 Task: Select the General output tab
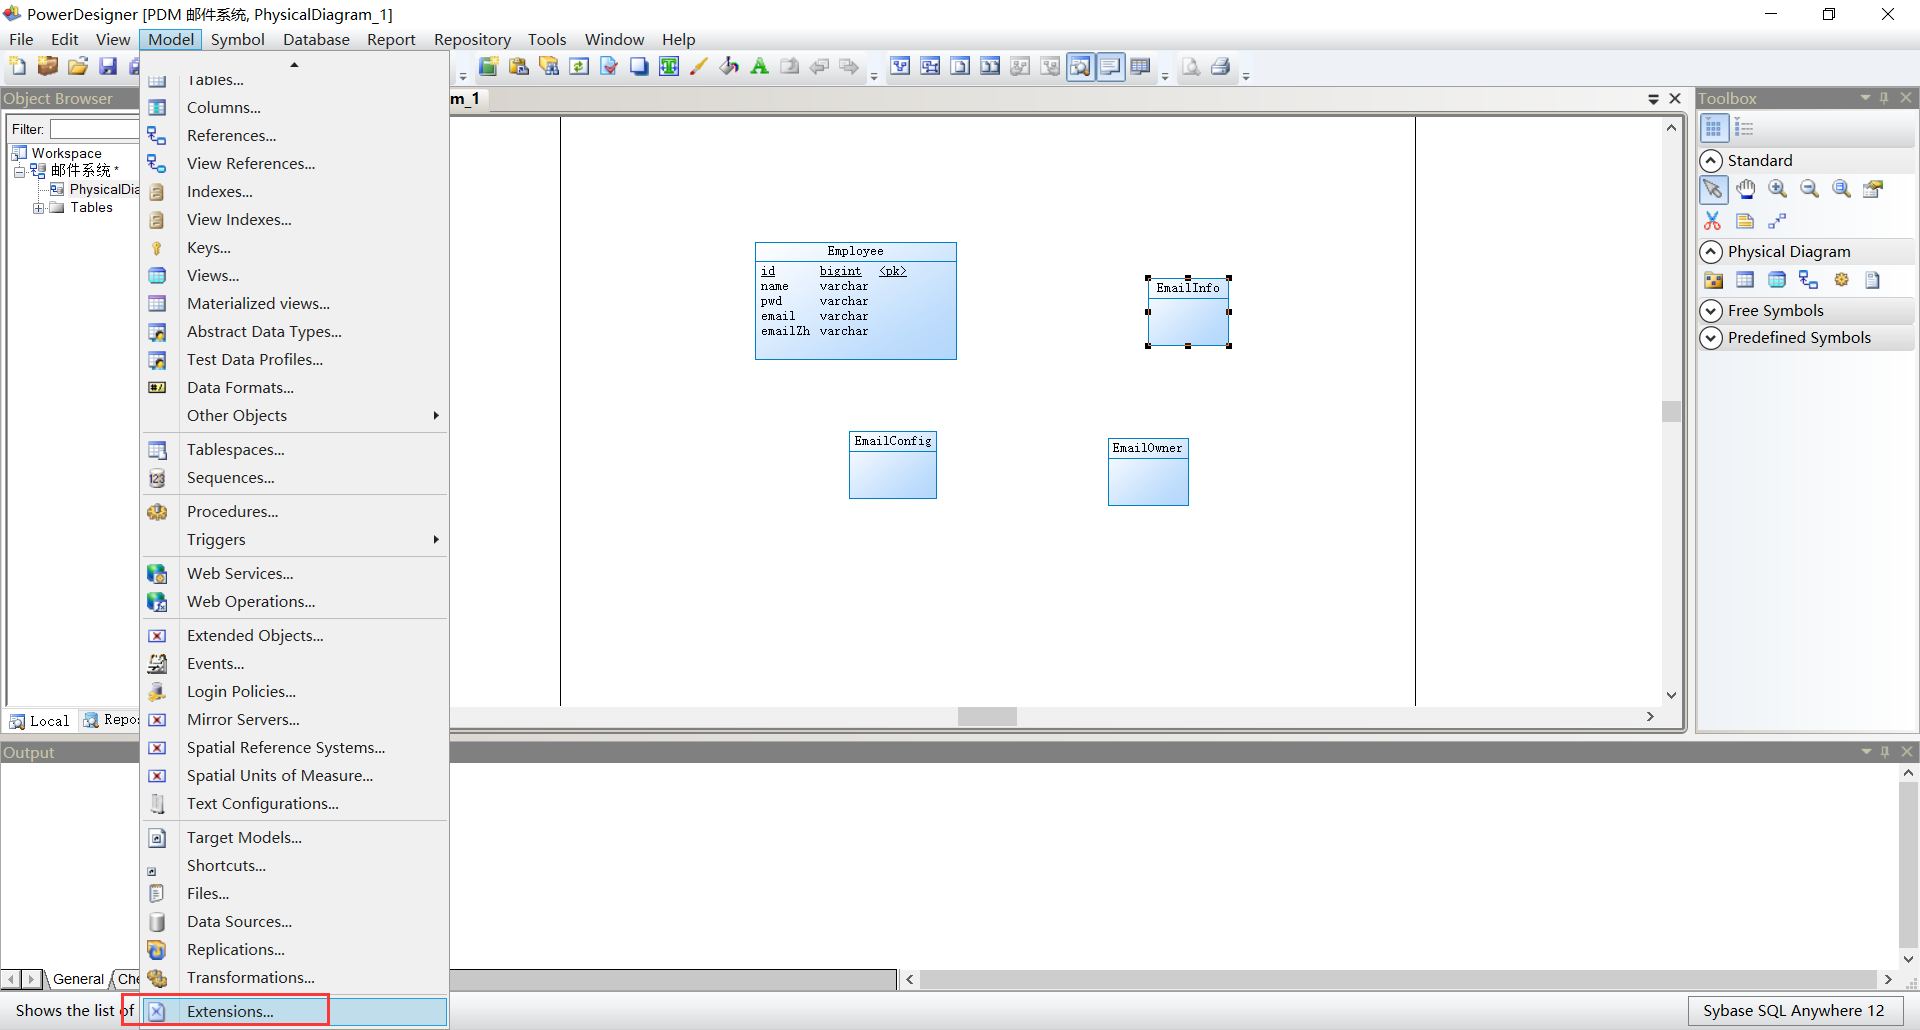click(x=78, y=979)
